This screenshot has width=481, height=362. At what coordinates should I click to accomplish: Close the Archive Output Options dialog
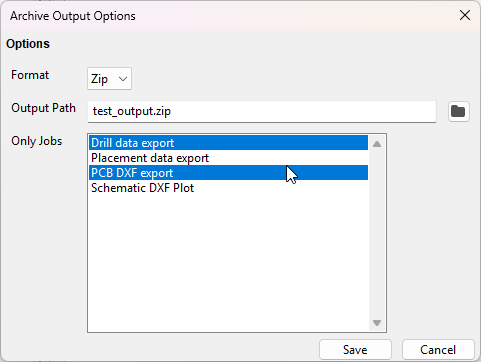465,15
